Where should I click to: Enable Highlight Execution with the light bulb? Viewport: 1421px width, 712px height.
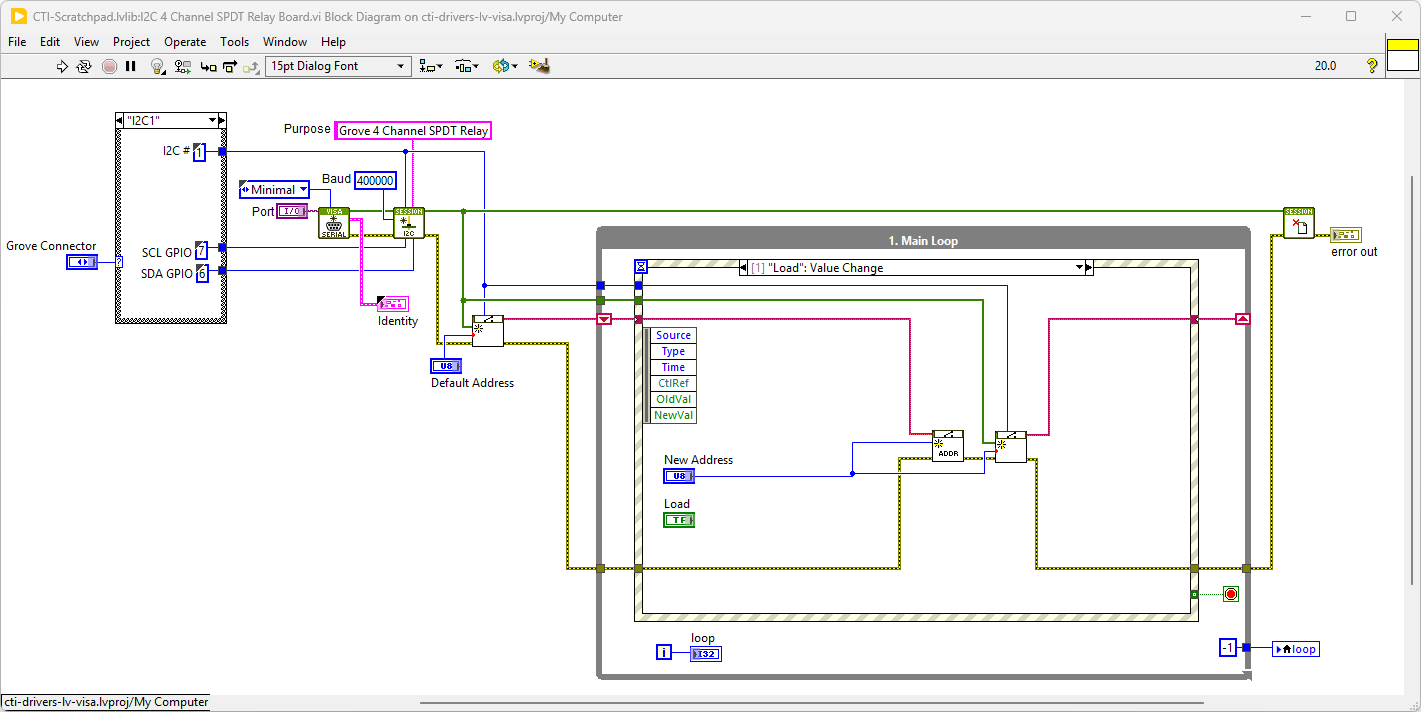point(157,66)
